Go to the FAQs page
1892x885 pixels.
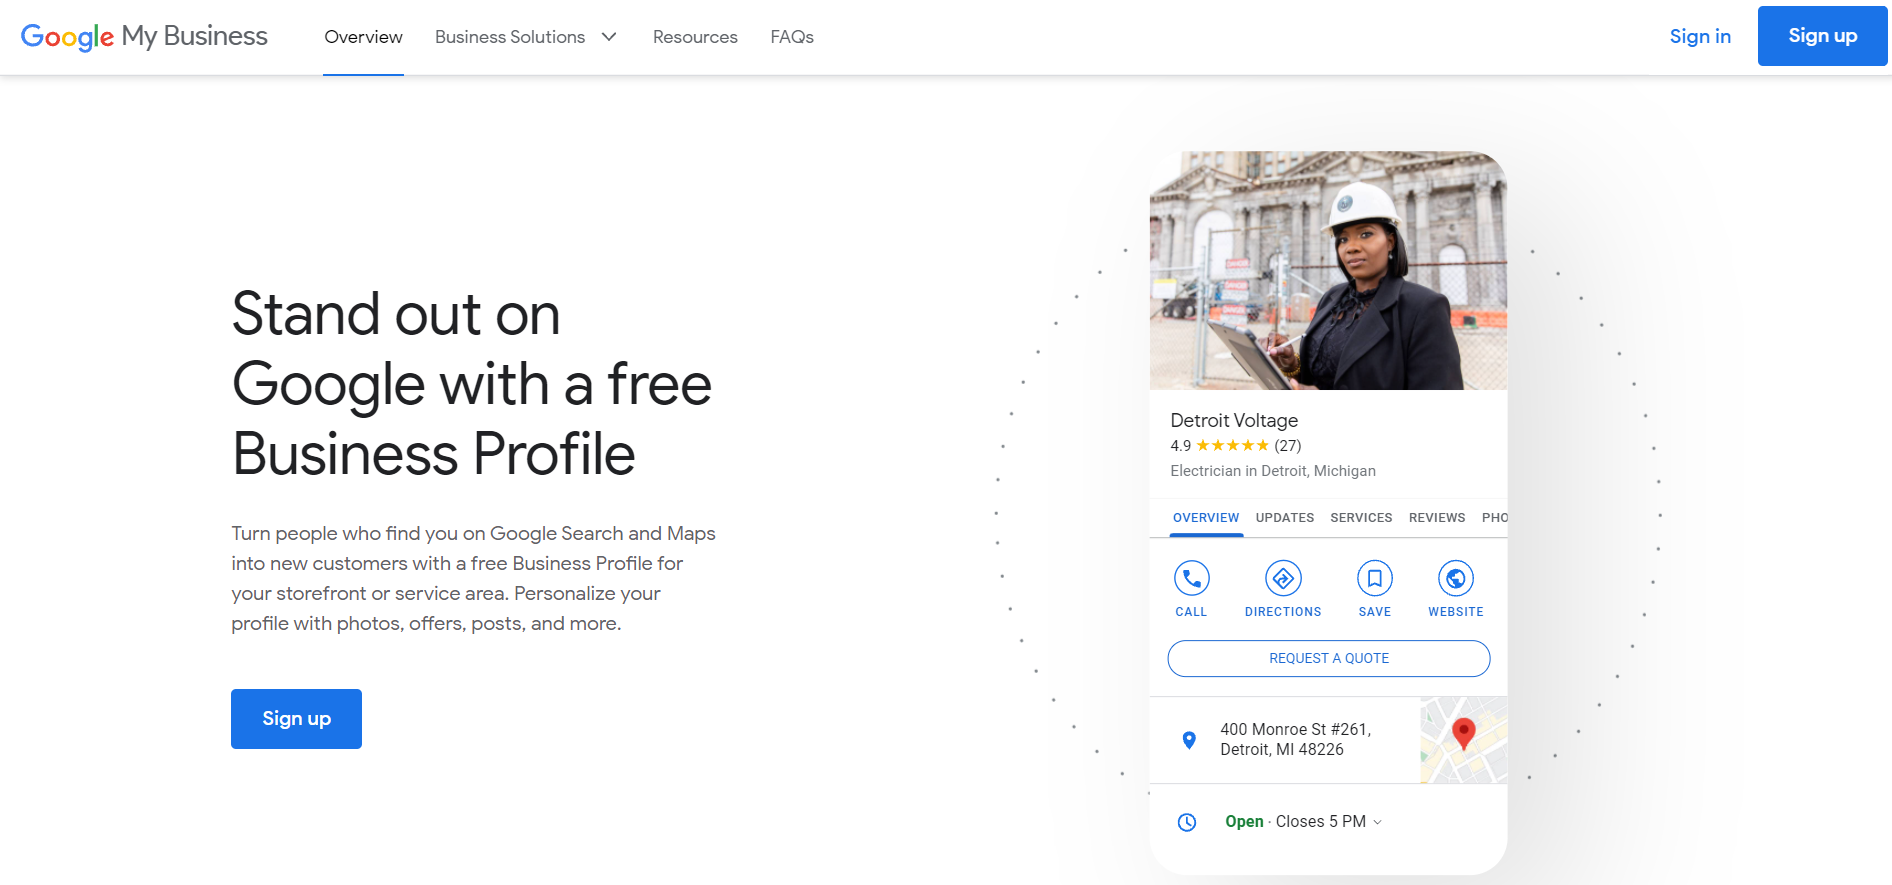792,37
